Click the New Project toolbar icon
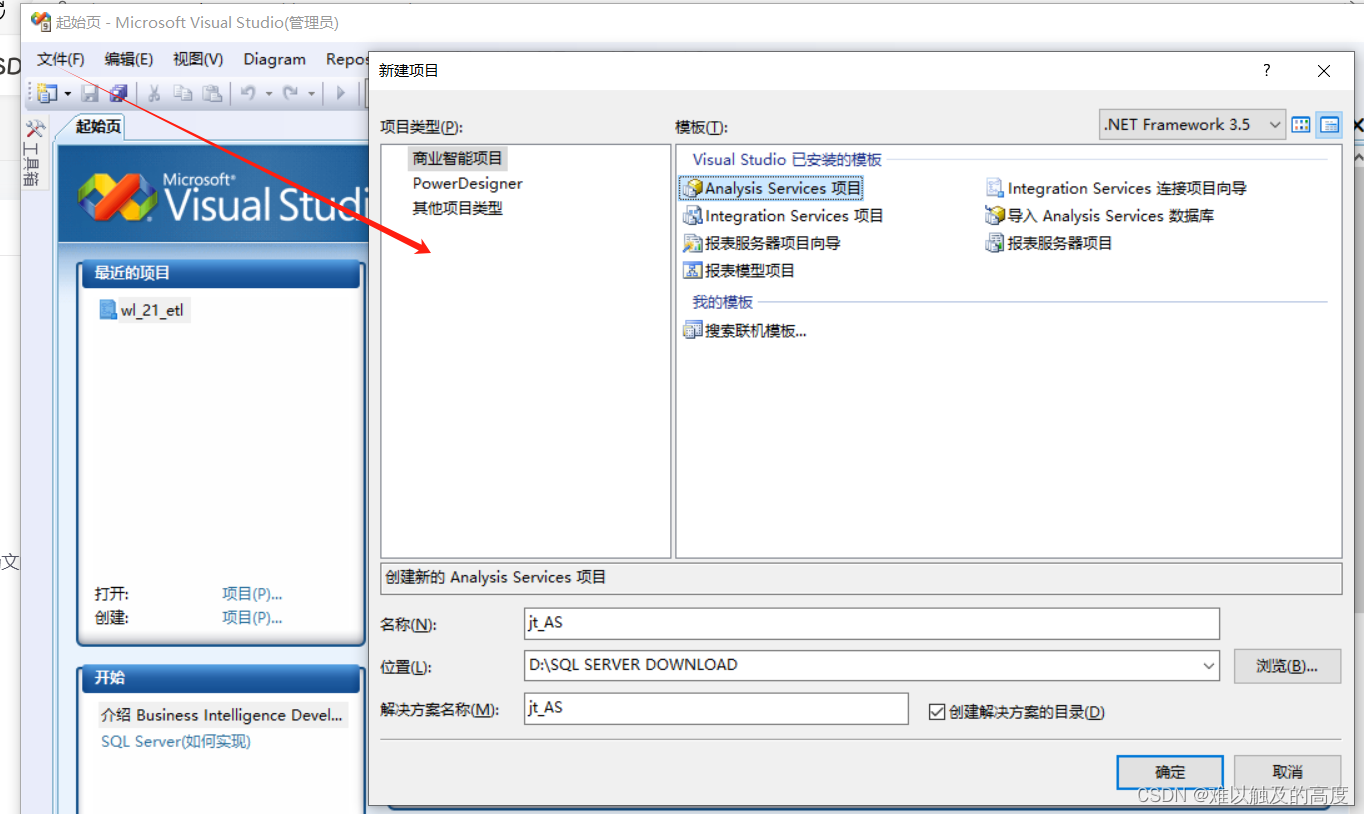This screenshot has width=1364, height=814. point(46,93)
